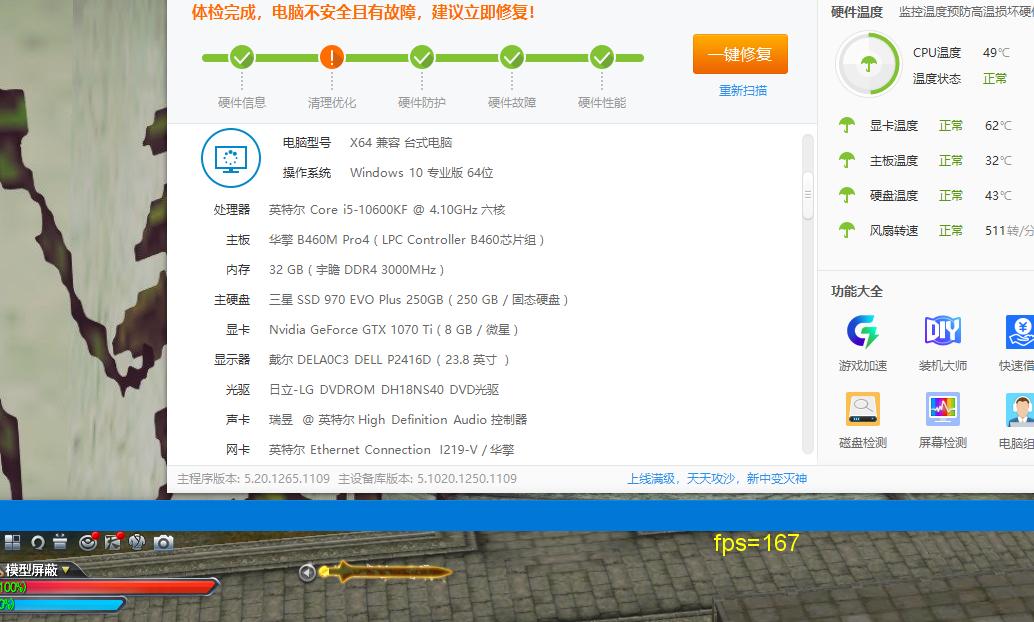The height and width of the screenshot is (622, 1034).
Task: Select the 清理优化 warning step icon
Action: pos(332,57)
